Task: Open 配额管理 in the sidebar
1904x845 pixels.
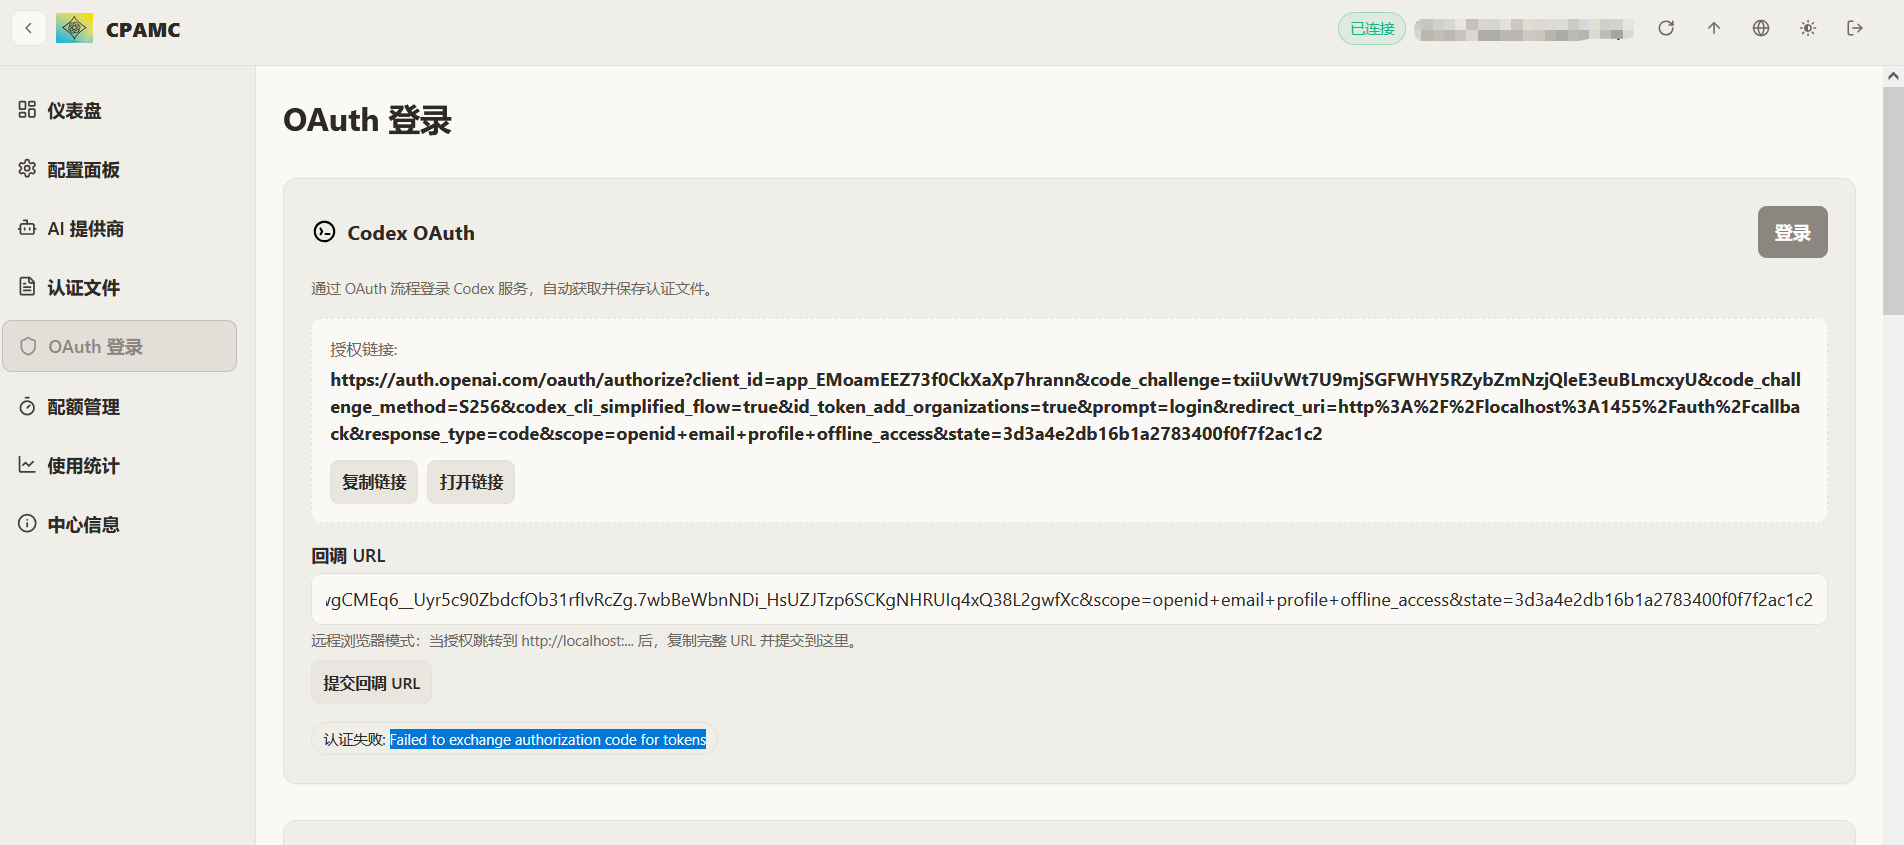Action: tap(120, 406)
